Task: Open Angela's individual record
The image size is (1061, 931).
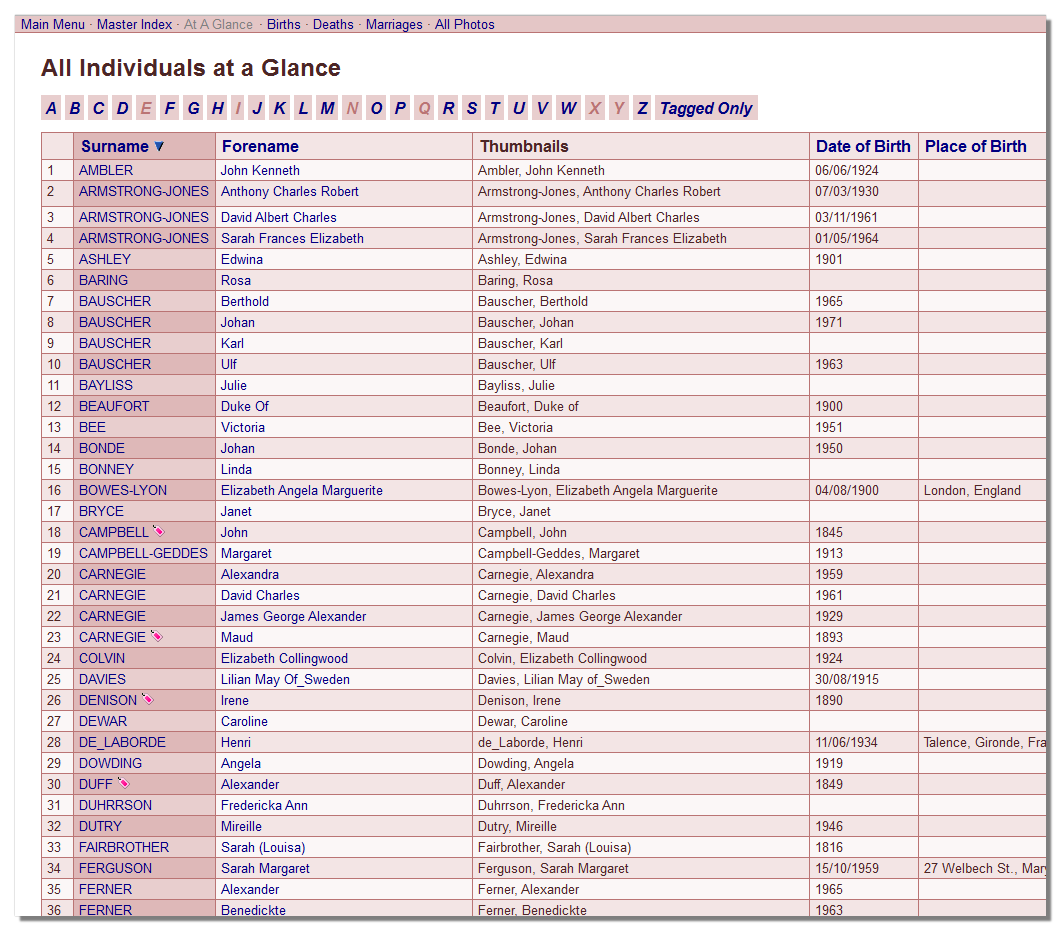Action: tap(240, 763)
